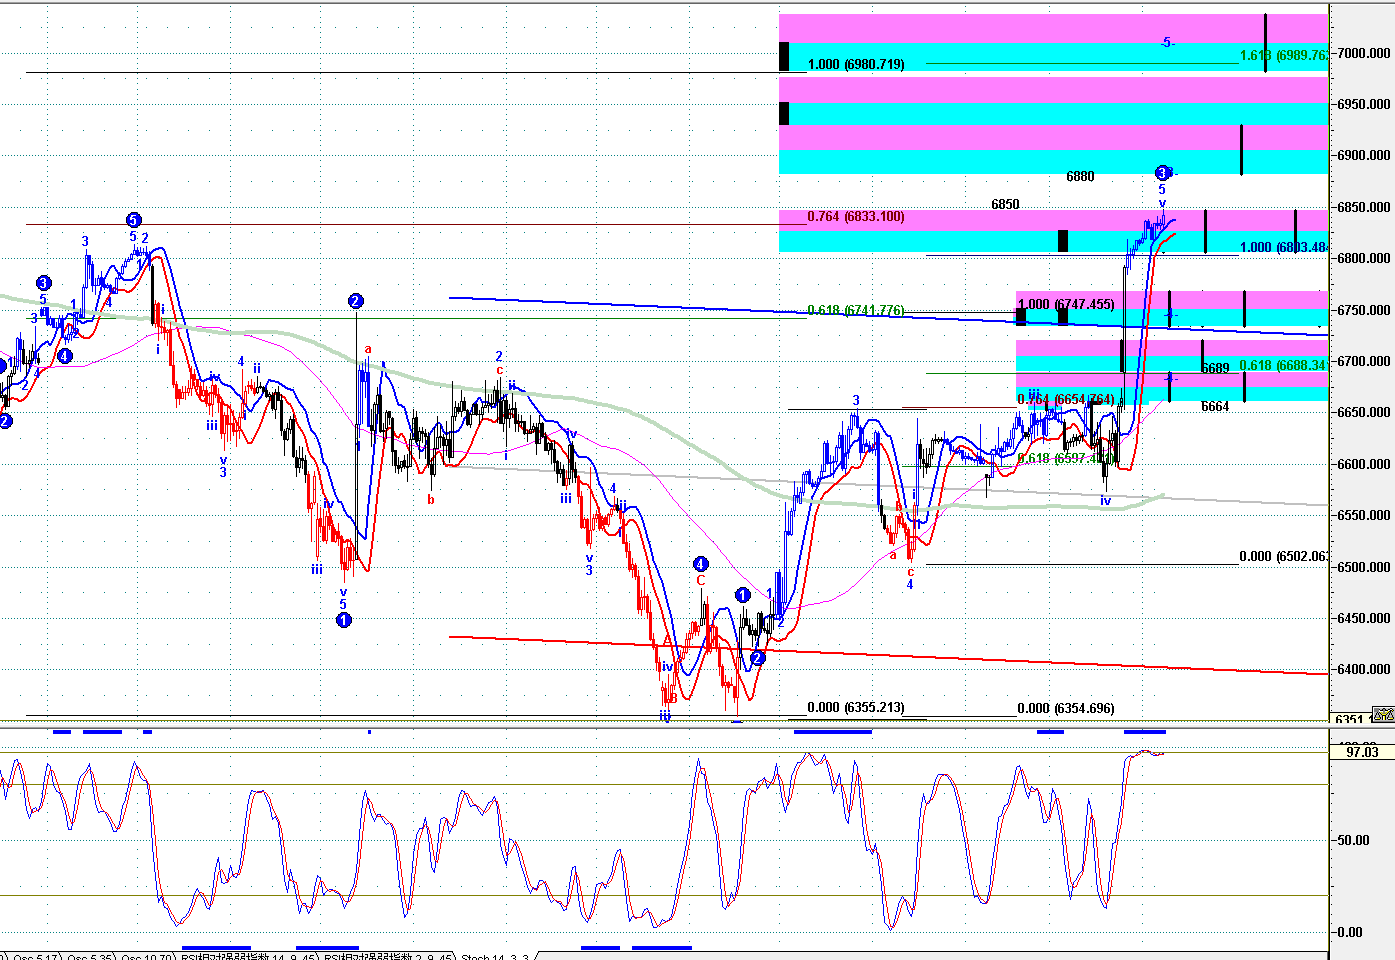Select the 6400.000 price axis label
The height and width of the screenshot is (960, 1395).
click(x=1363, y=669)
